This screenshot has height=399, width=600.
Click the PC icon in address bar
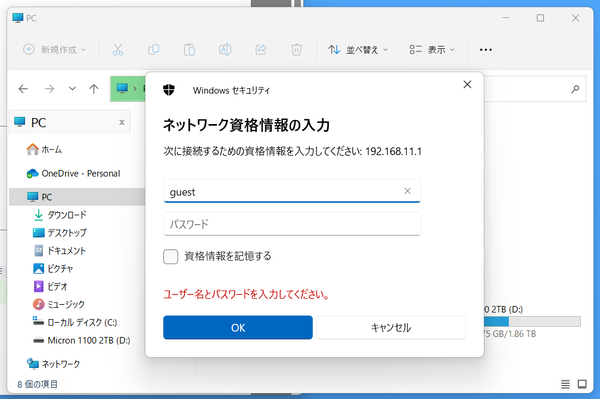[122, 89]
